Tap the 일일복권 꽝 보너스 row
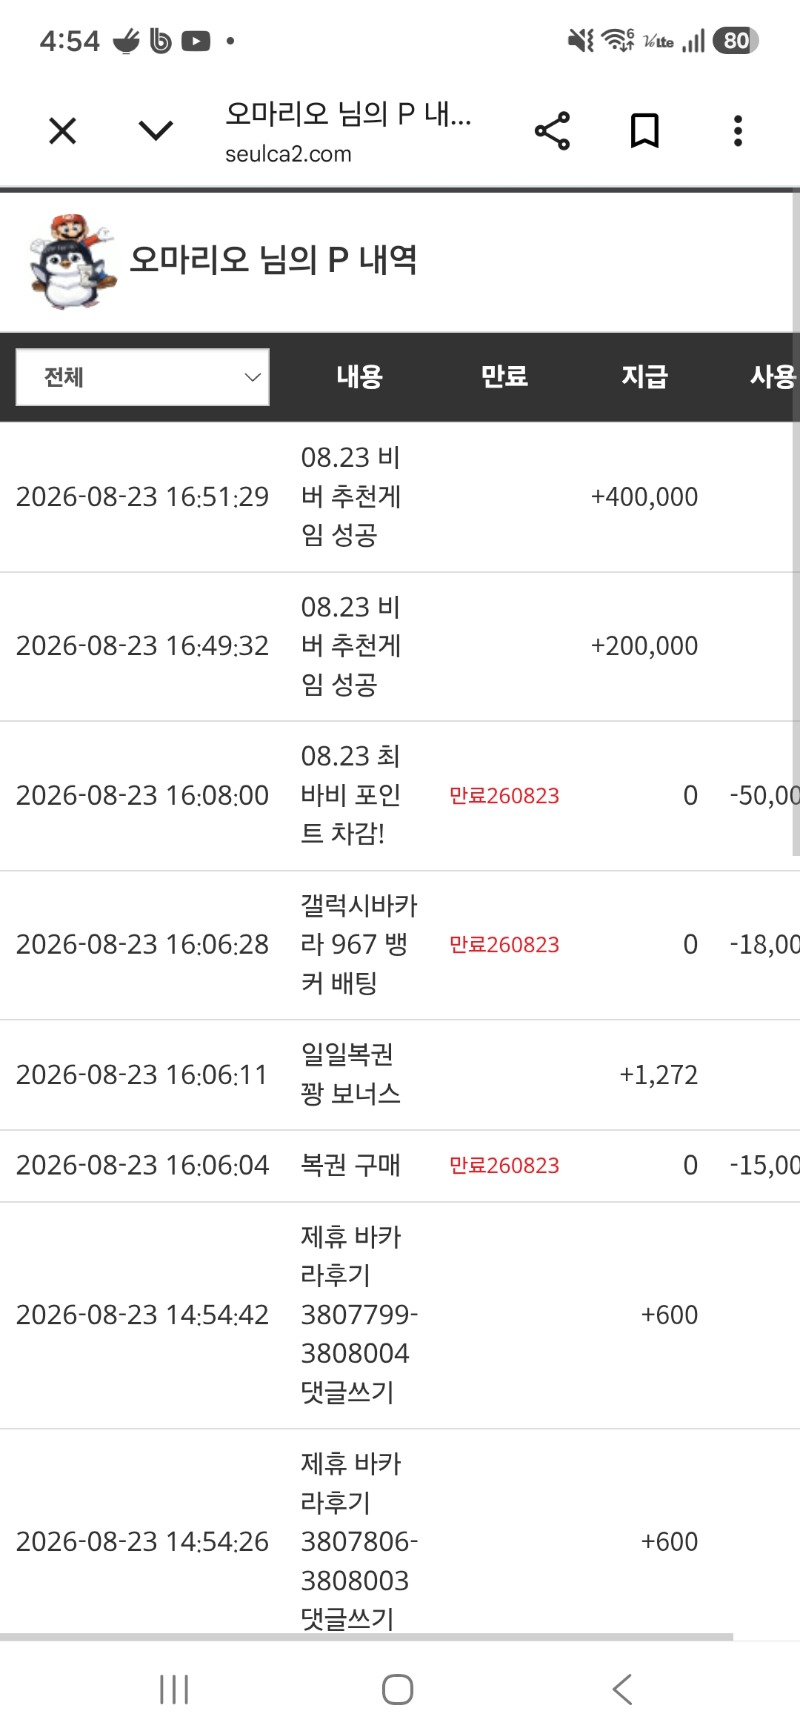Screen dimensions: 800x1734 400,1075
